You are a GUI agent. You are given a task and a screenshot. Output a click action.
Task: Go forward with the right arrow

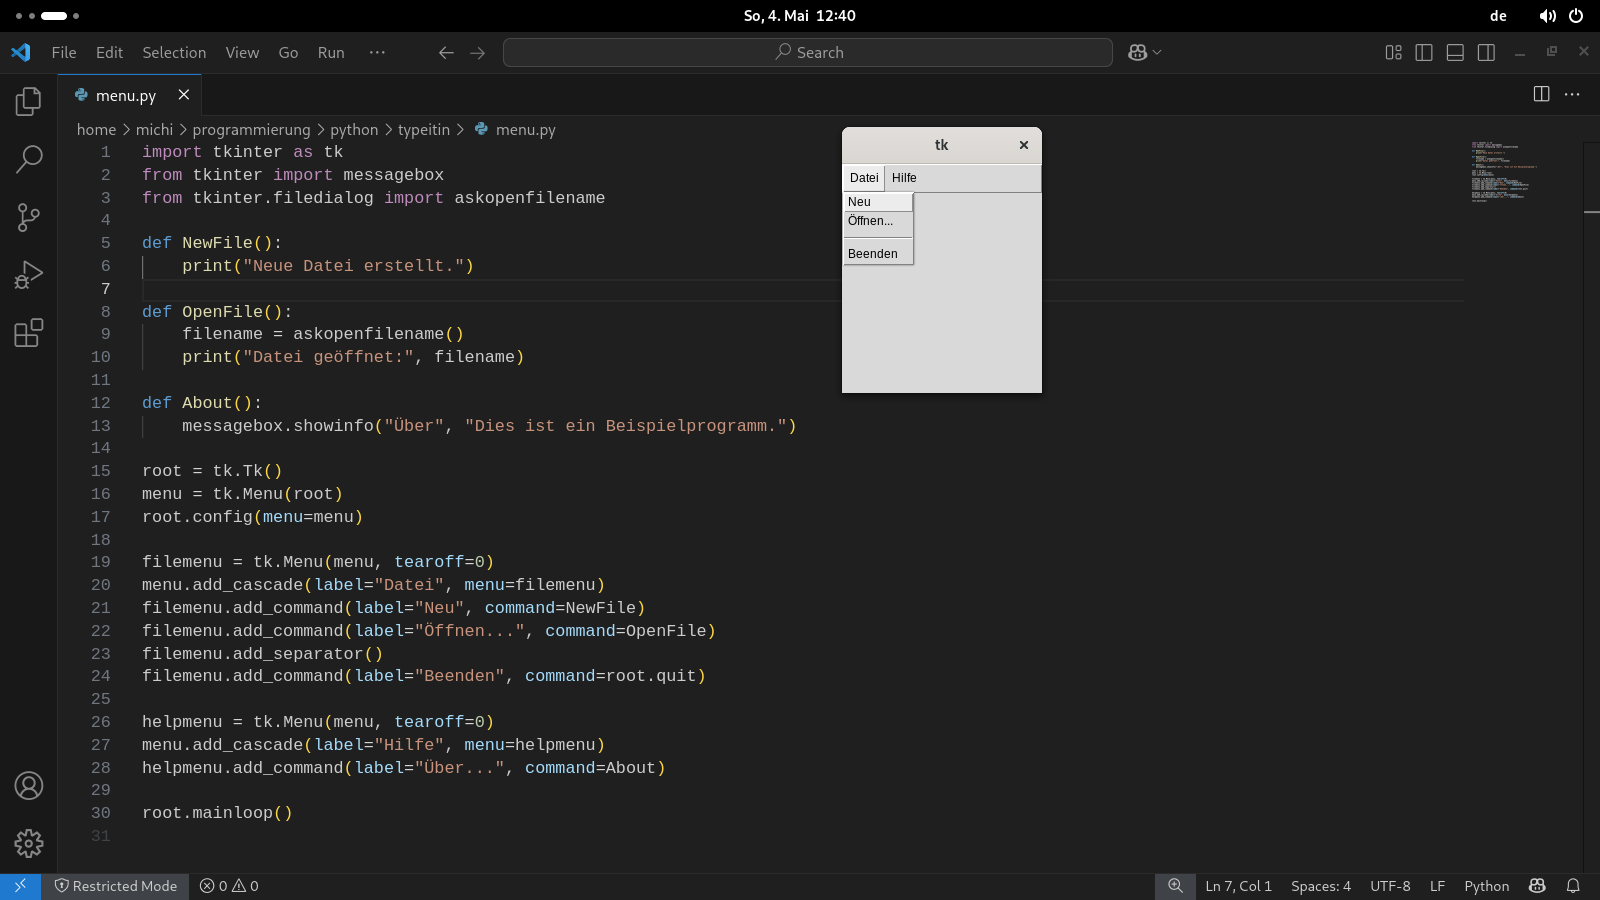point(478,53)
